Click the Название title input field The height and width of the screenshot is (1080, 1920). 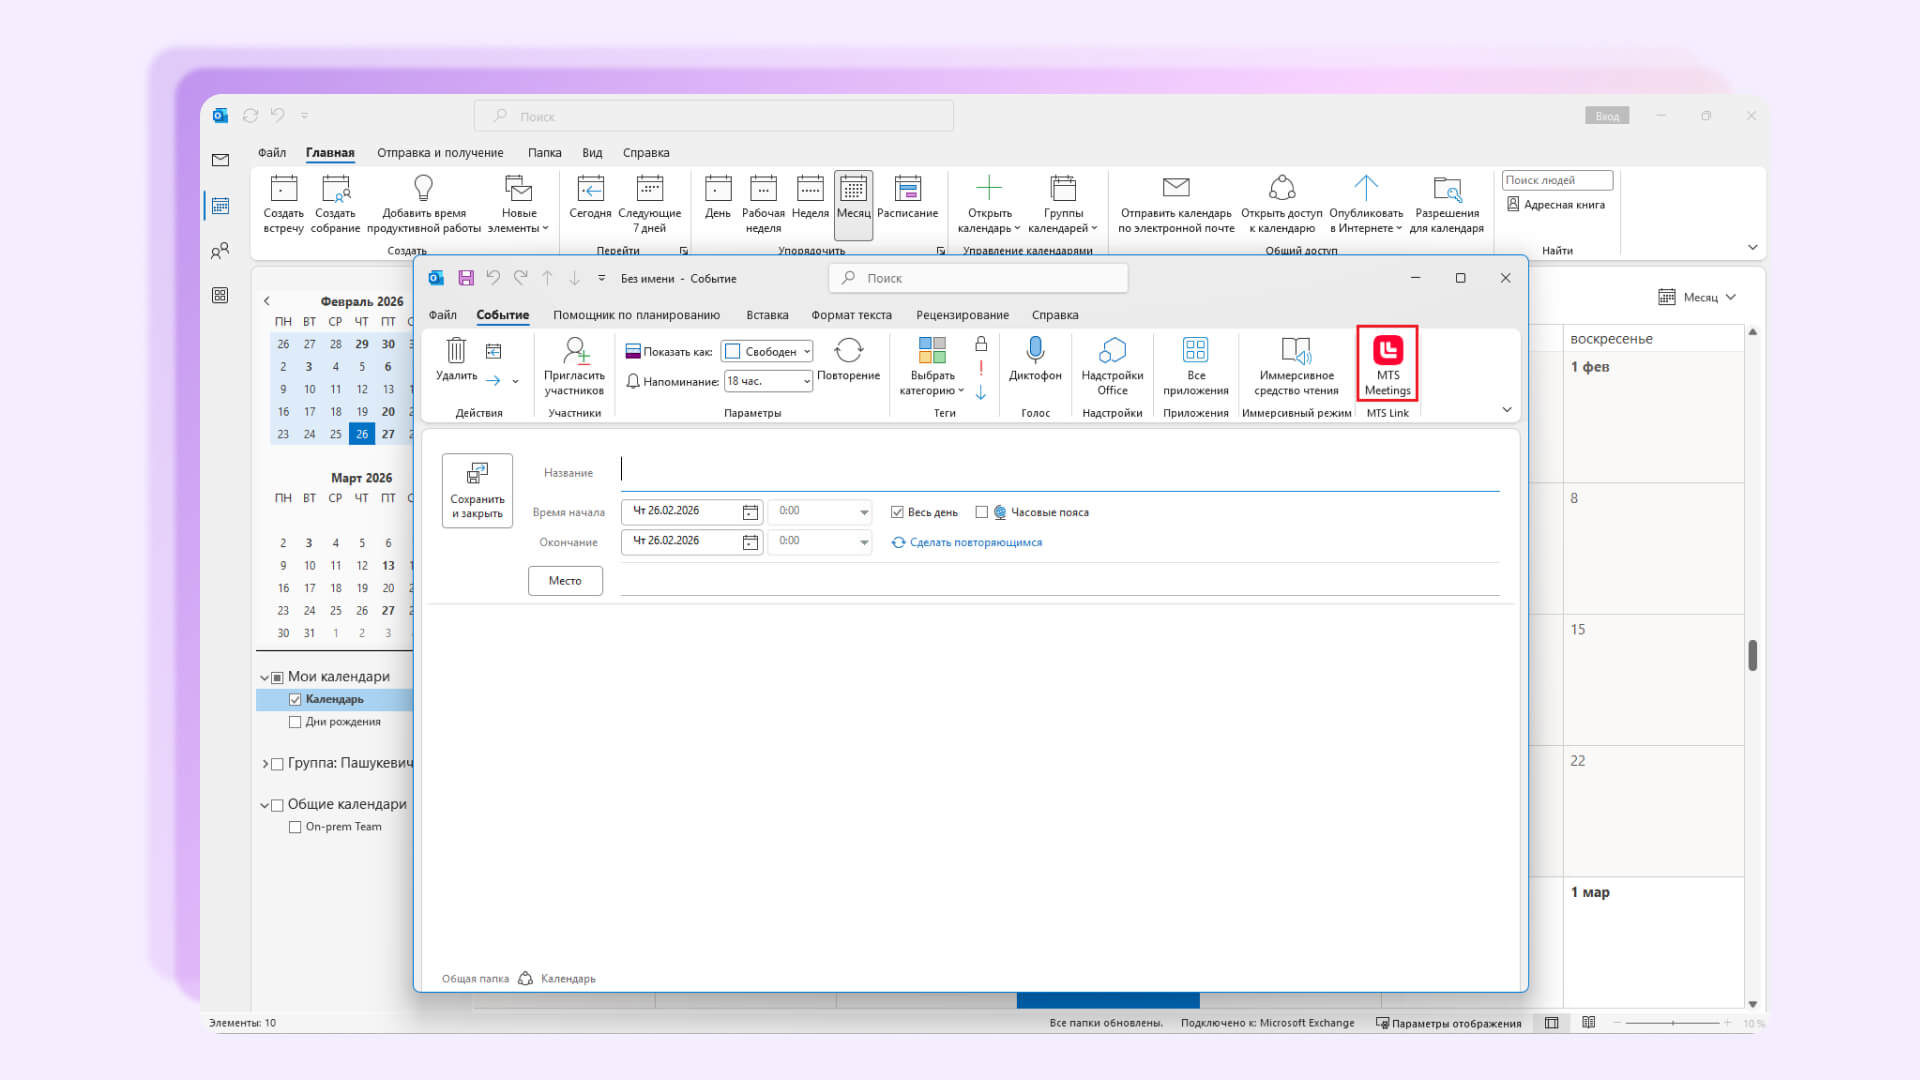pyautogui.click(x=1060, y=471)
